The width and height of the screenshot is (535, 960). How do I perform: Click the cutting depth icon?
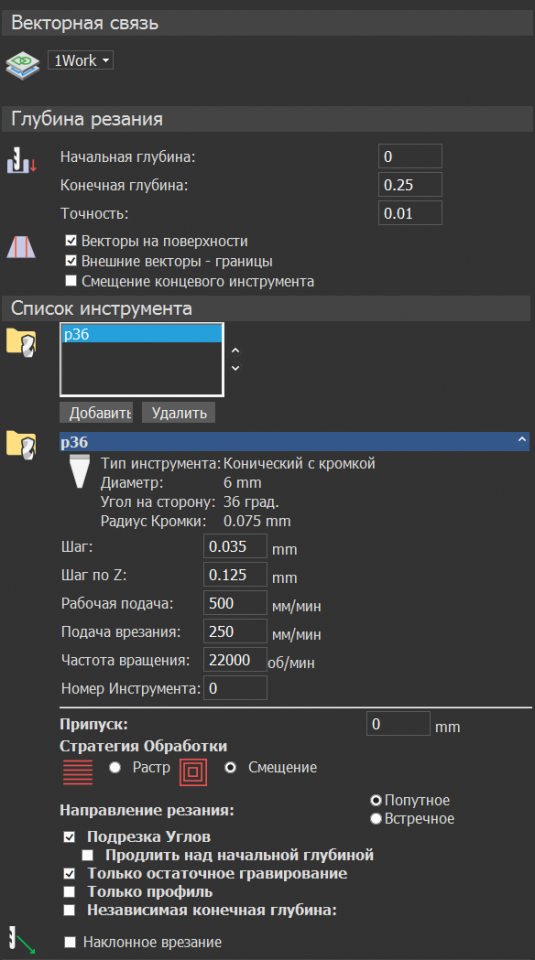22,160
